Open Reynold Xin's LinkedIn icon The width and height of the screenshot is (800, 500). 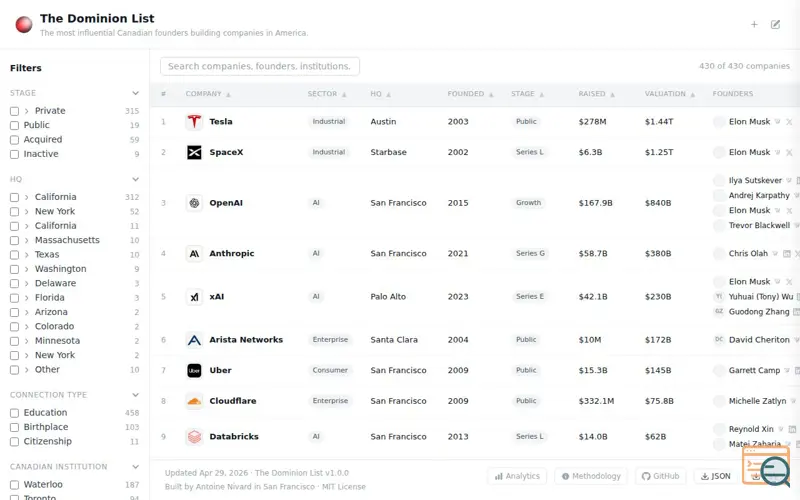tap(792, 430)
